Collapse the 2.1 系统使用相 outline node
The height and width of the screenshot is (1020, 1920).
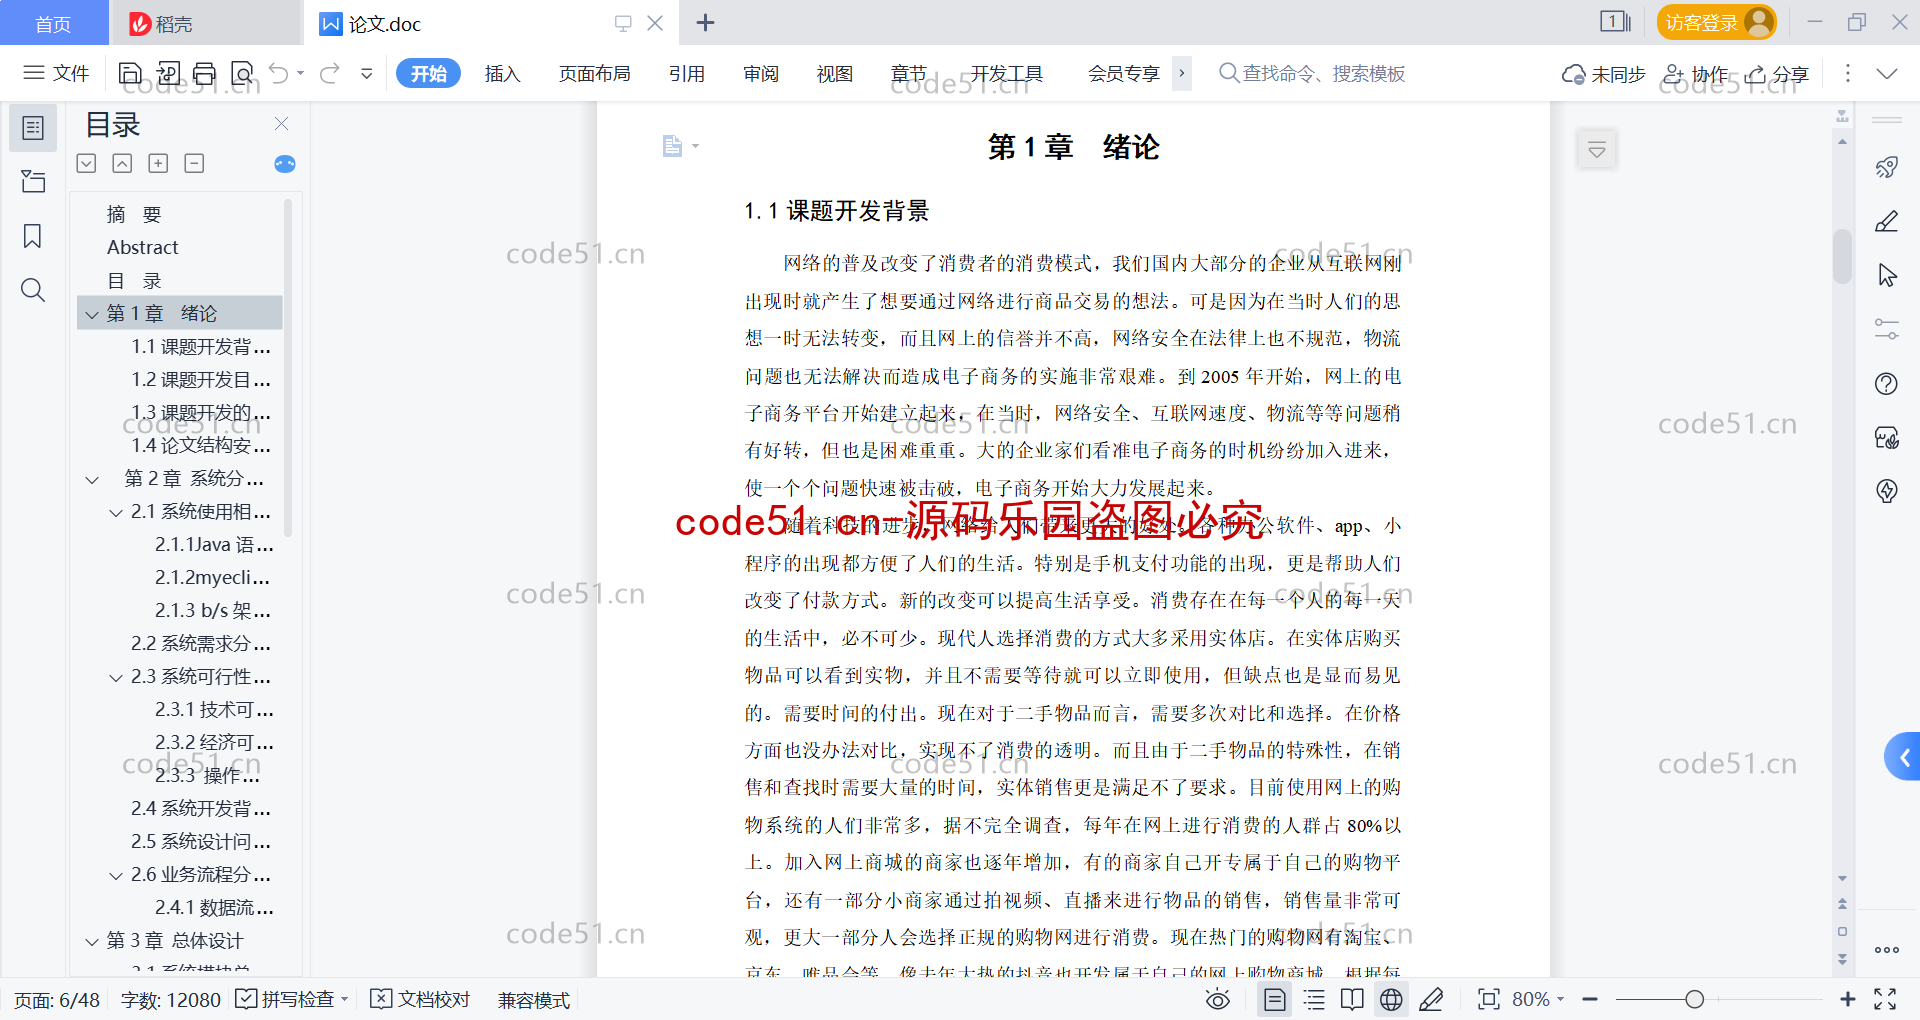click(116, 512)
